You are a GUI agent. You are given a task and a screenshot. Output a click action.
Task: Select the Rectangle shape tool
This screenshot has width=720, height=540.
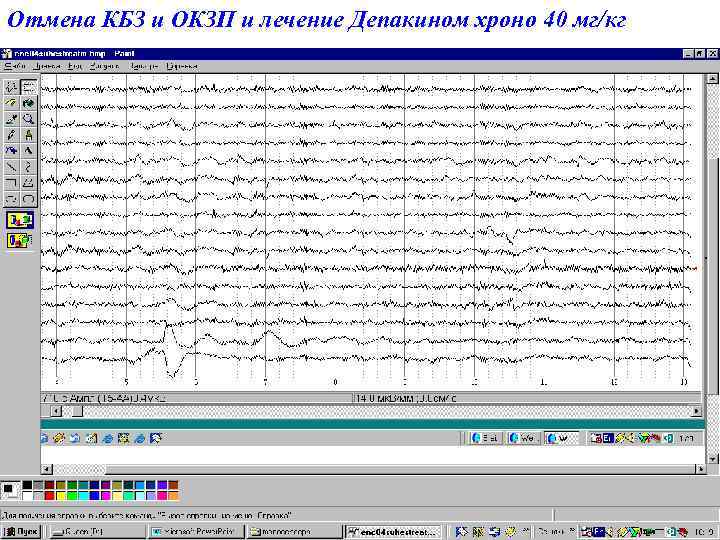click(11, 183)
